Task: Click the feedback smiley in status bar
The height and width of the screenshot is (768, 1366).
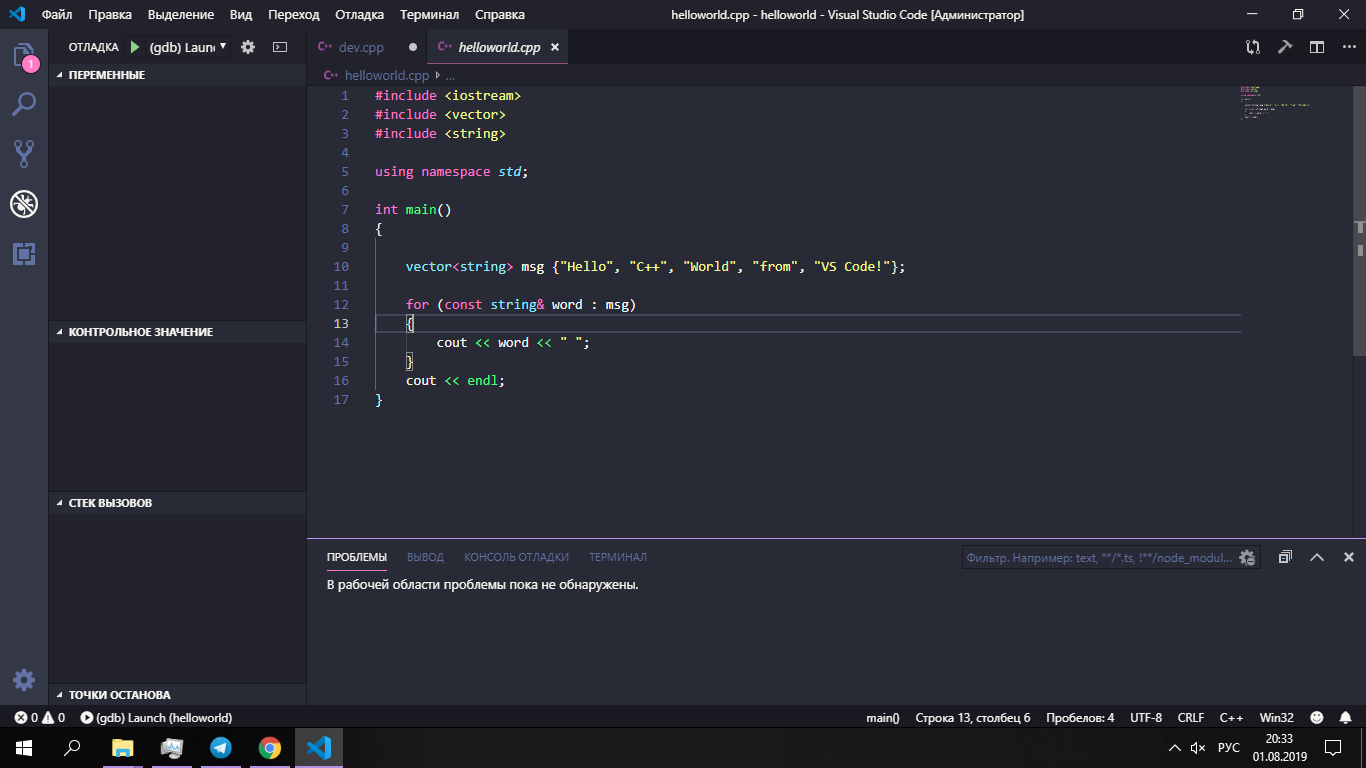Action: [1317, 718]
